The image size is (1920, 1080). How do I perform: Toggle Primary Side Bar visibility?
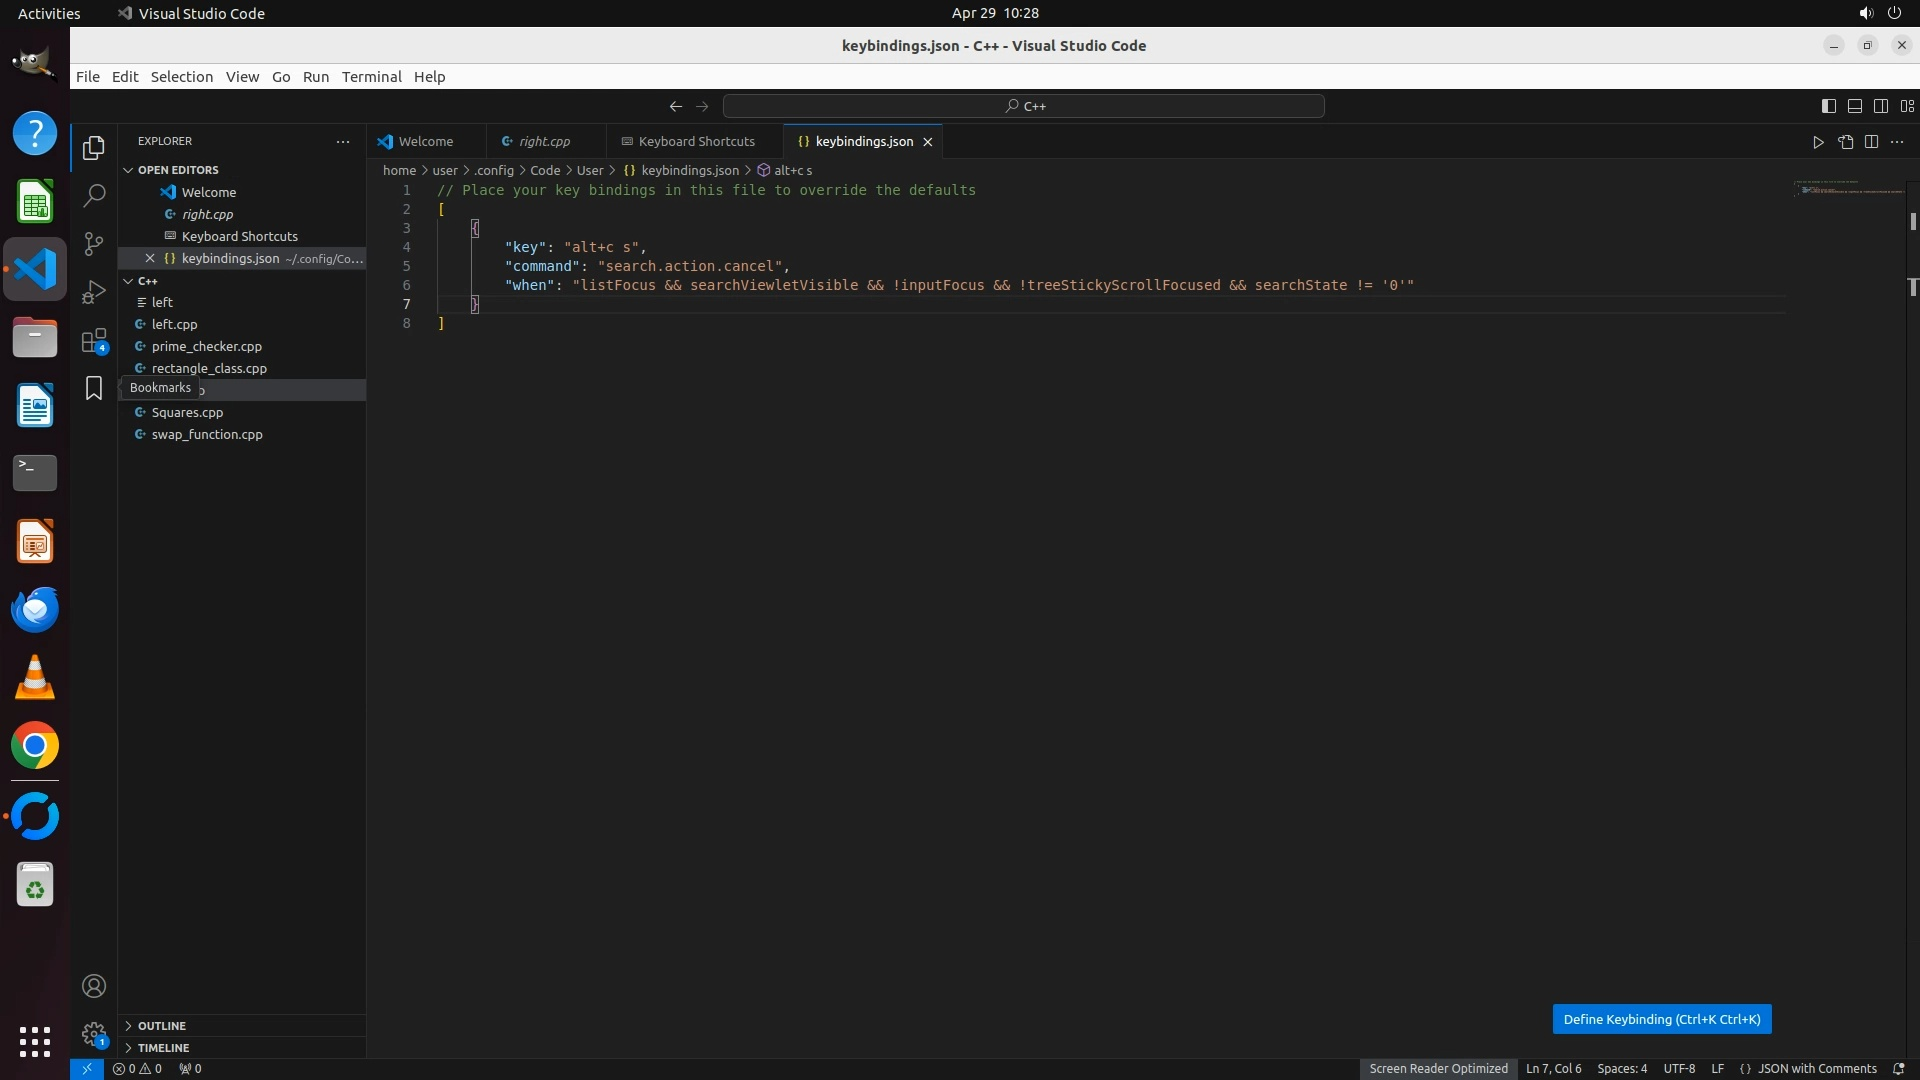(x=1828, y=106)
